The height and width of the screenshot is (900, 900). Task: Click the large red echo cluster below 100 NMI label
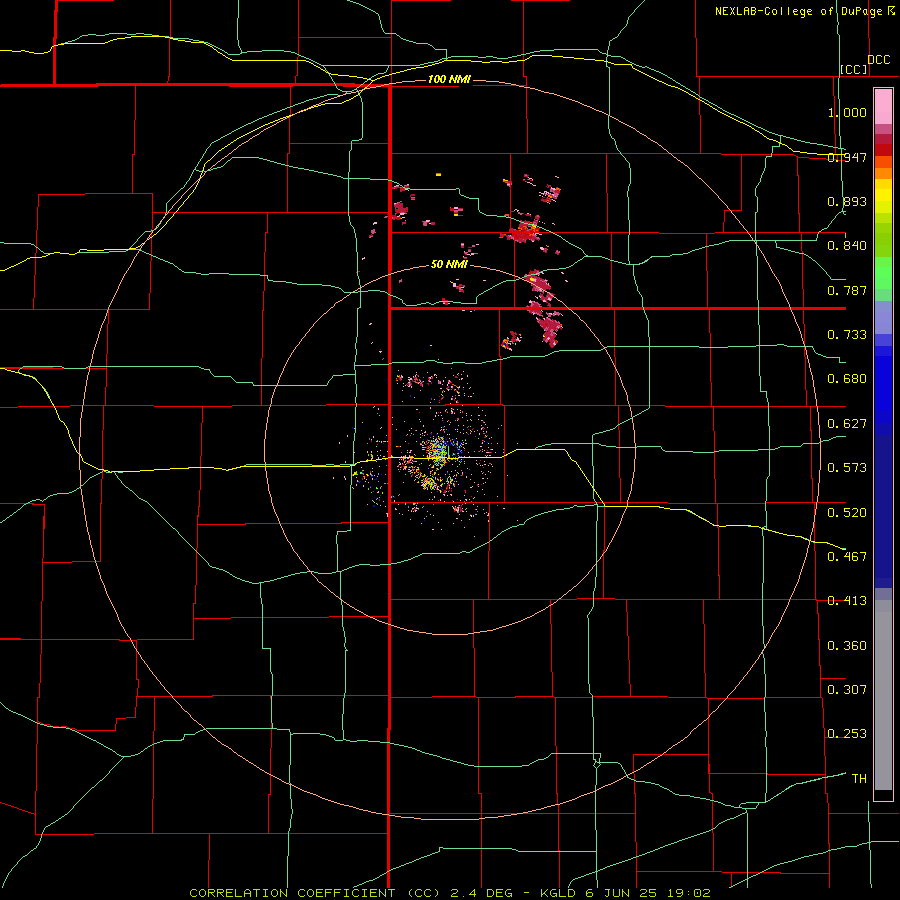tap(521, 231)
